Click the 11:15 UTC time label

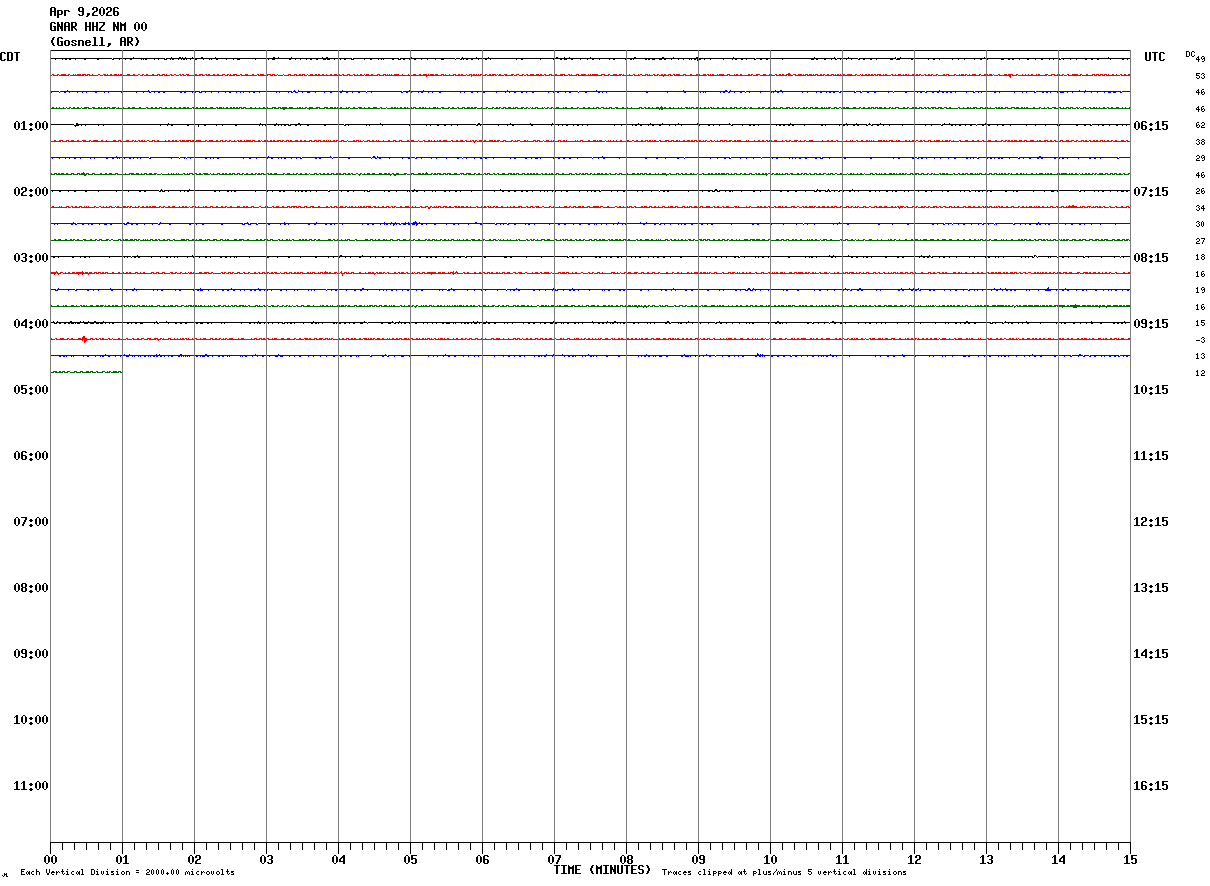tap(1151, 456)
